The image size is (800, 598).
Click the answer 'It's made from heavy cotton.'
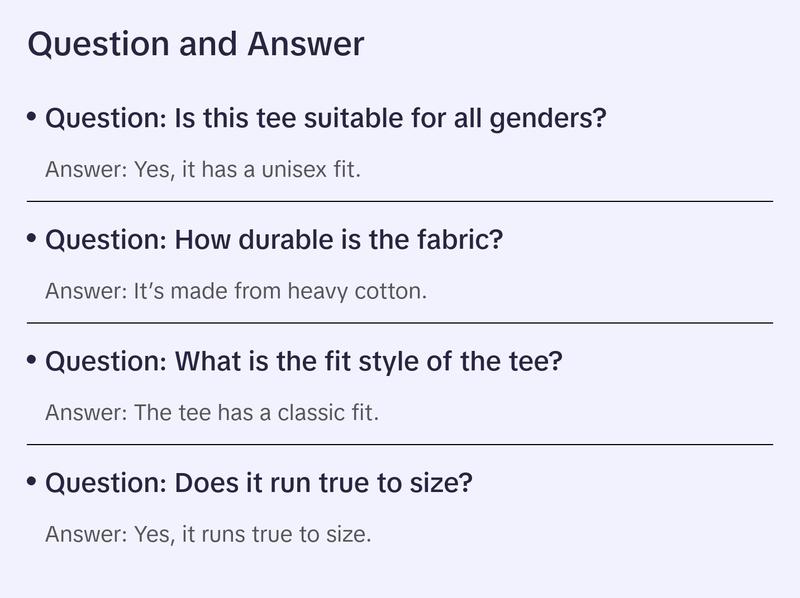coord(236,292)
